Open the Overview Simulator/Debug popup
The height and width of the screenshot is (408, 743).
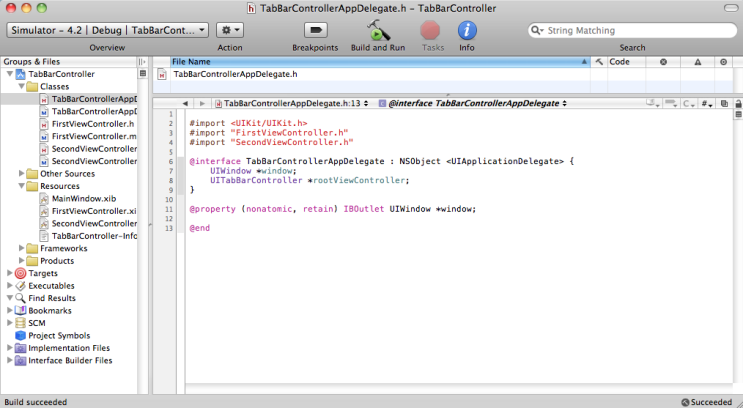pos(108,30)
